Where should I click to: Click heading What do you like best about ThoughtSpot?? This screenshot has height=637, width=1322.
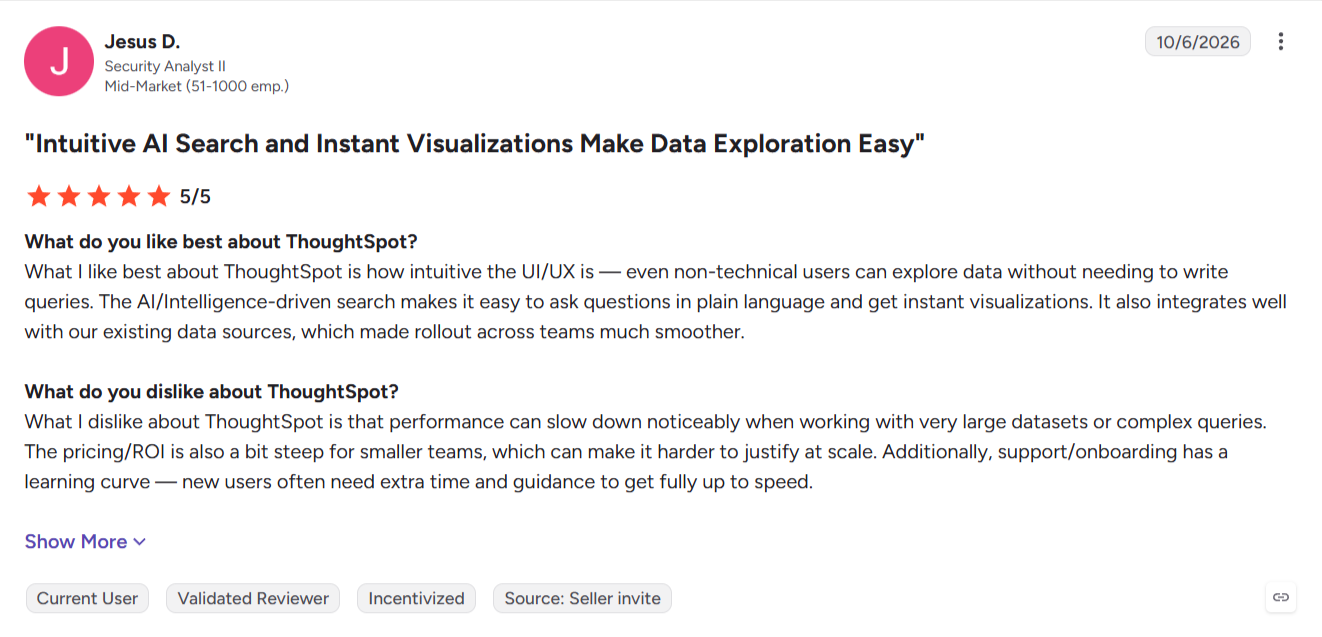tap(221, 242)
